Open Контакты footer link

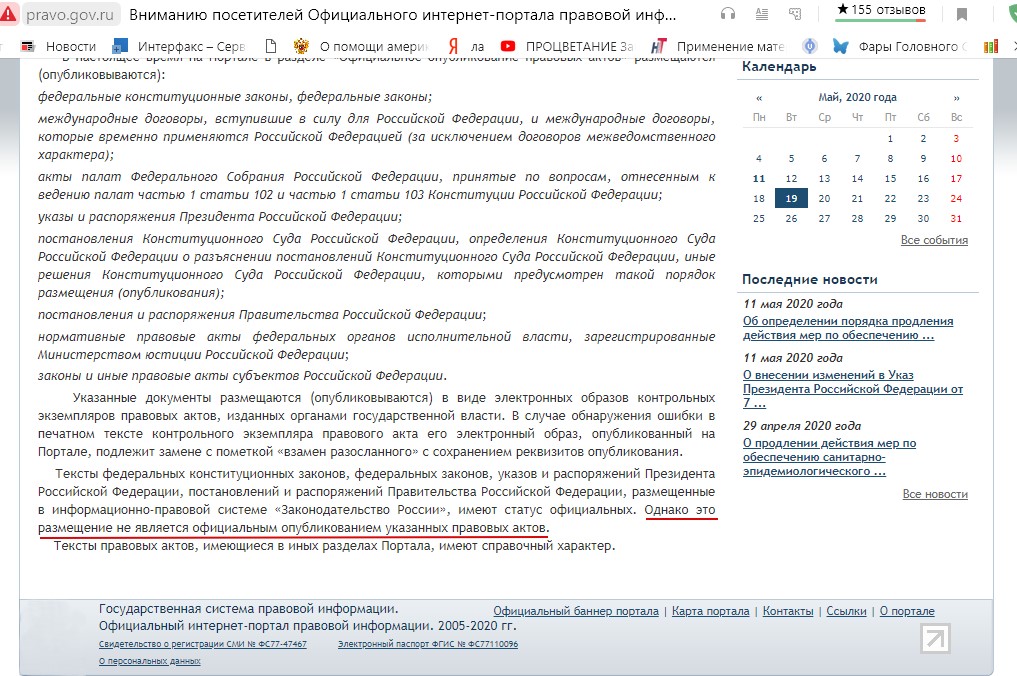pyautogui.click(x=788, y=611)
